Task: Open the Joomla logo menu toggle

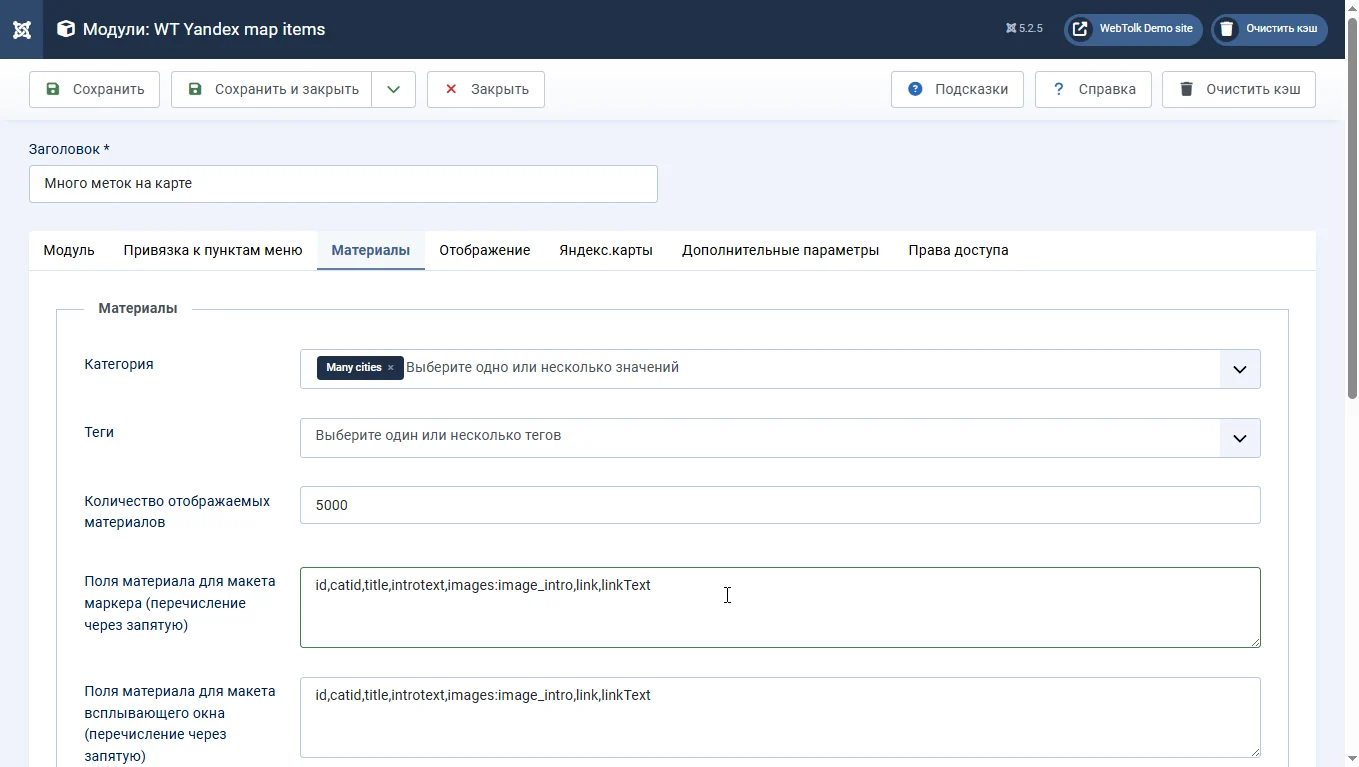Action: [21, 29]
